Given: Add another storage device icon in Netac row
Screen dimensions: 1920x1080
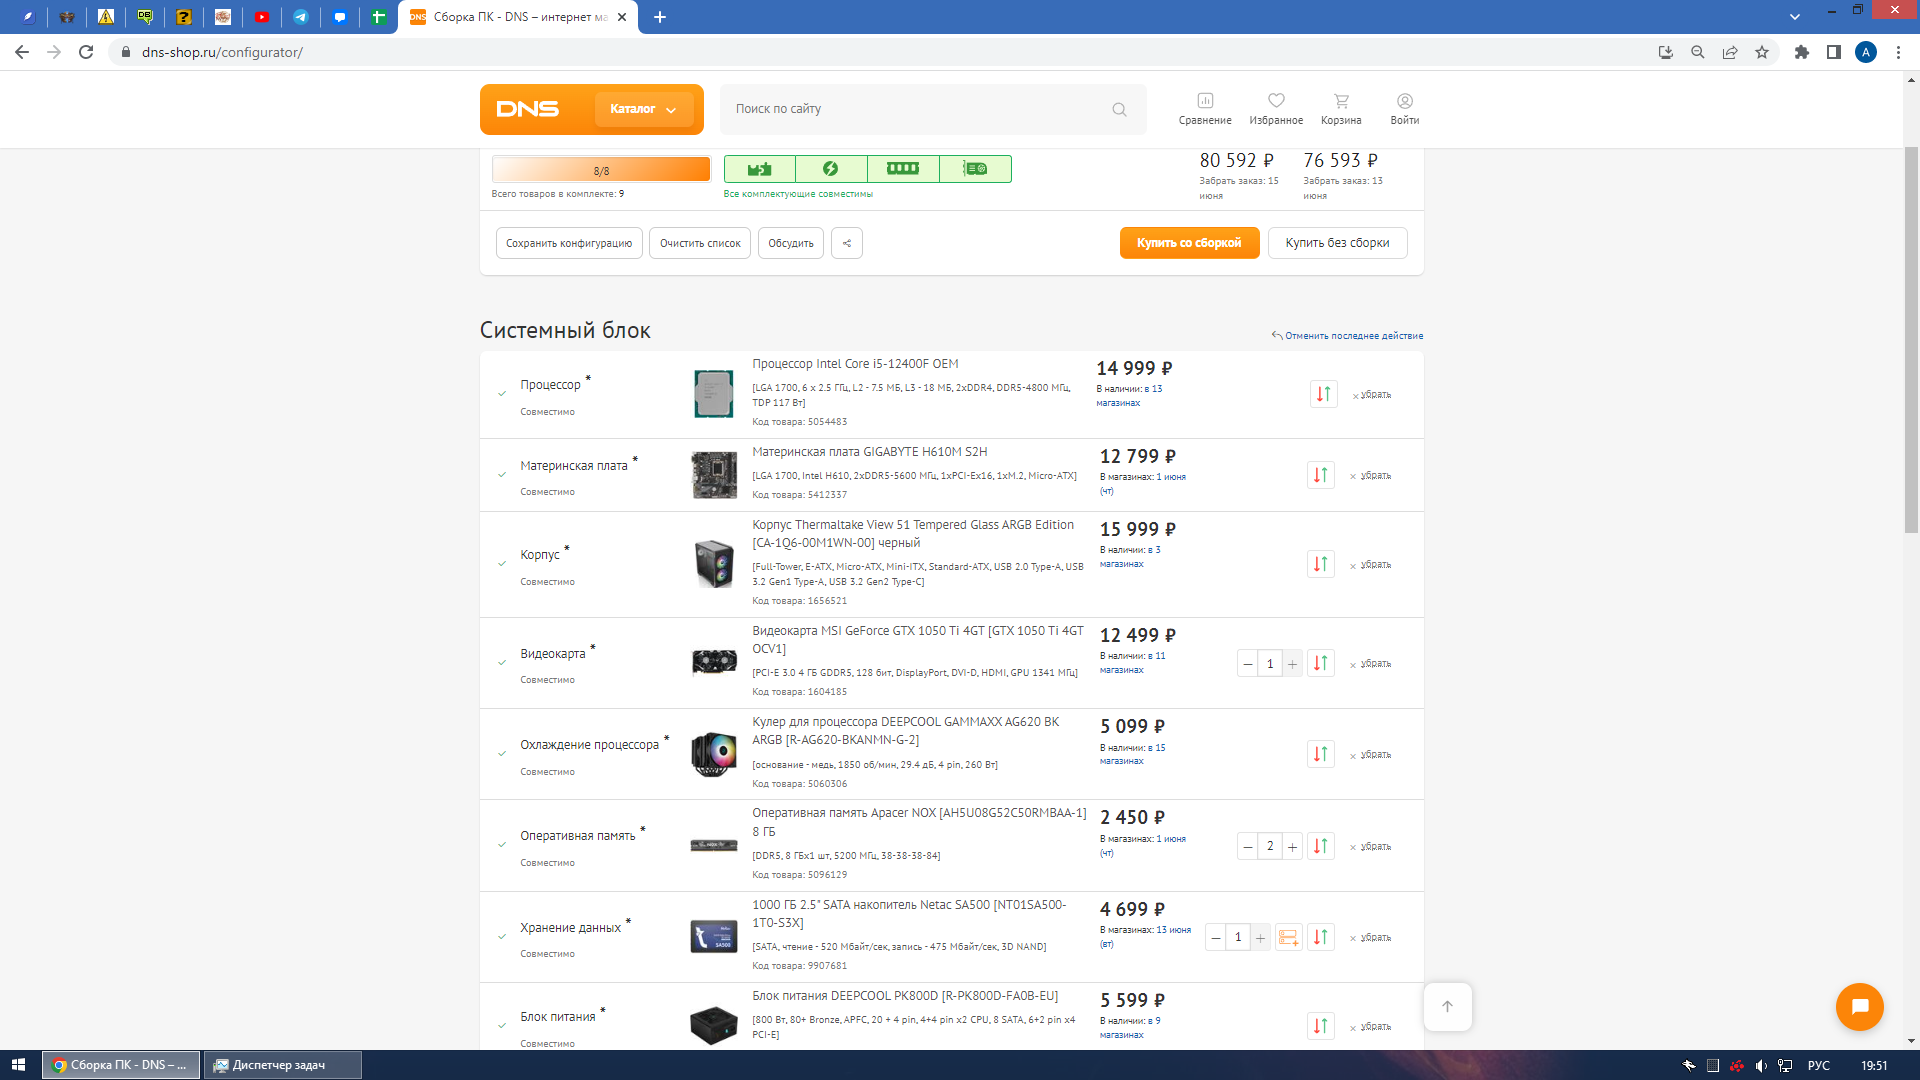Looking at the screenshot, I should coord(1289,937).
